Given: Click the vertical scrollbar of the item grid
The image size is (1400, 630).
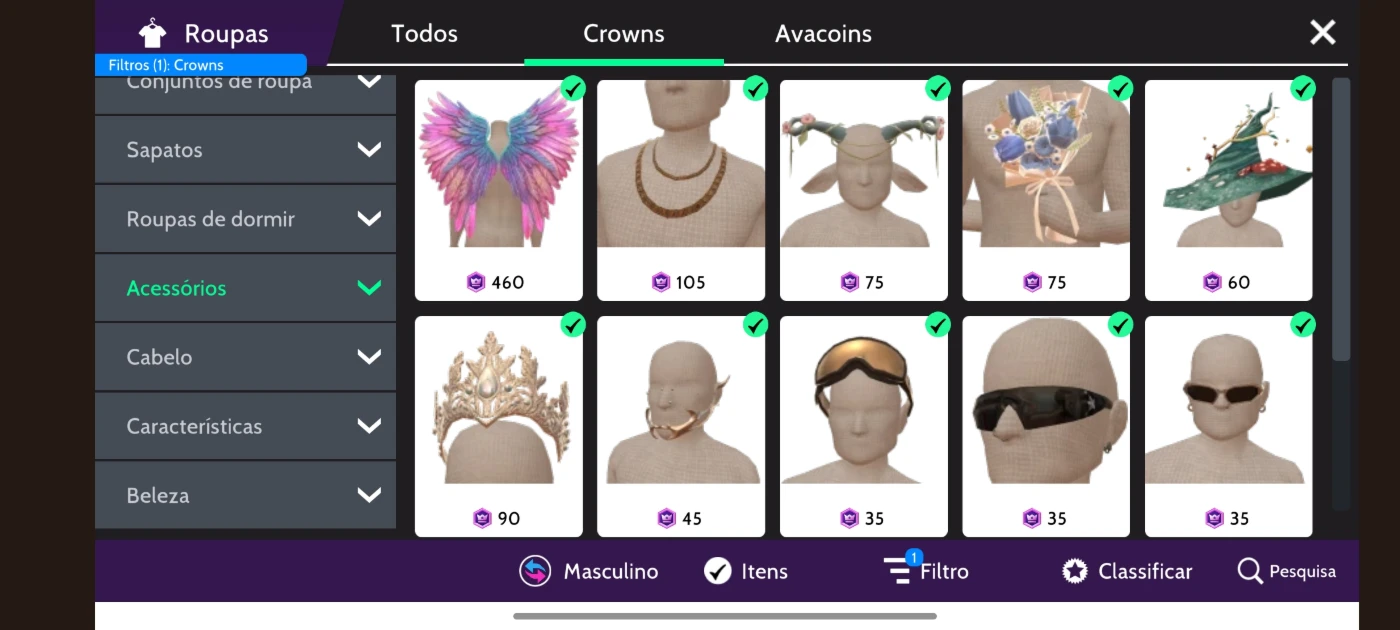Looking at the screenshot, I should click(1341, 220).
